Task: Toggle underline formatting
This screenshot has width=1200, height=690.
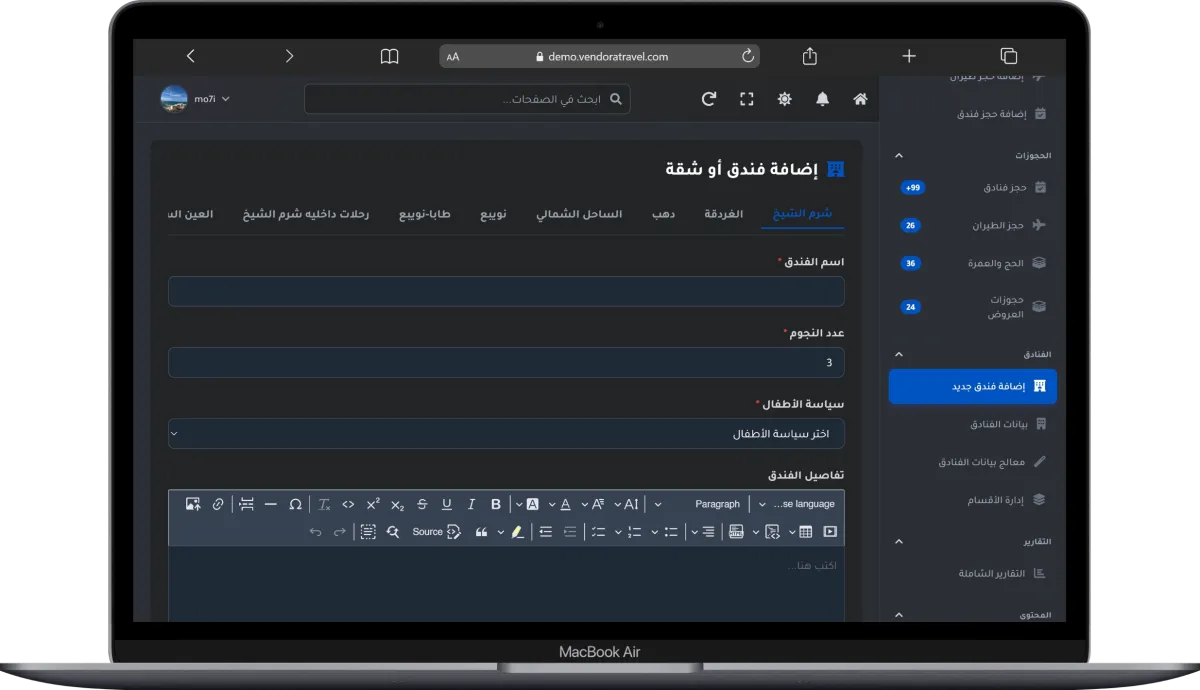Action: point(446,504)
